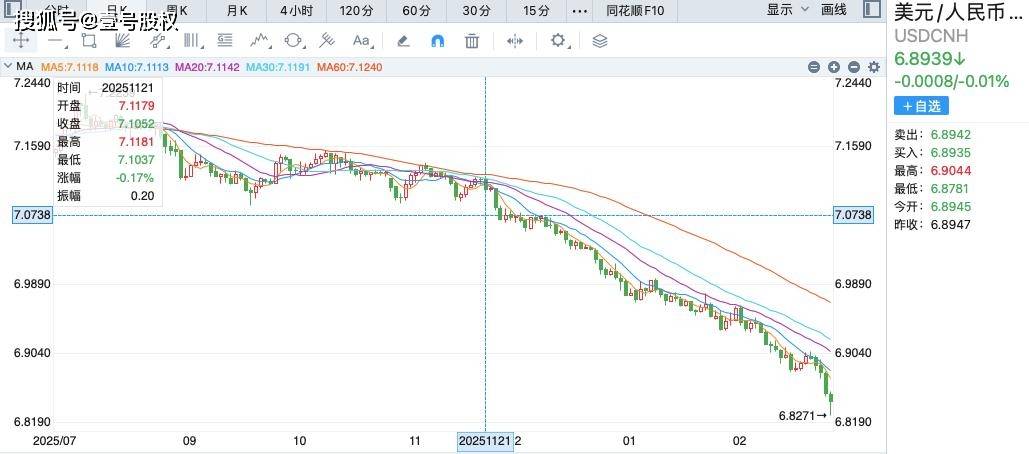Expand more timeframes with the ellipsis
Image resolution: width=1029 pixels, height=454 pixels.
tap(579, 10)
